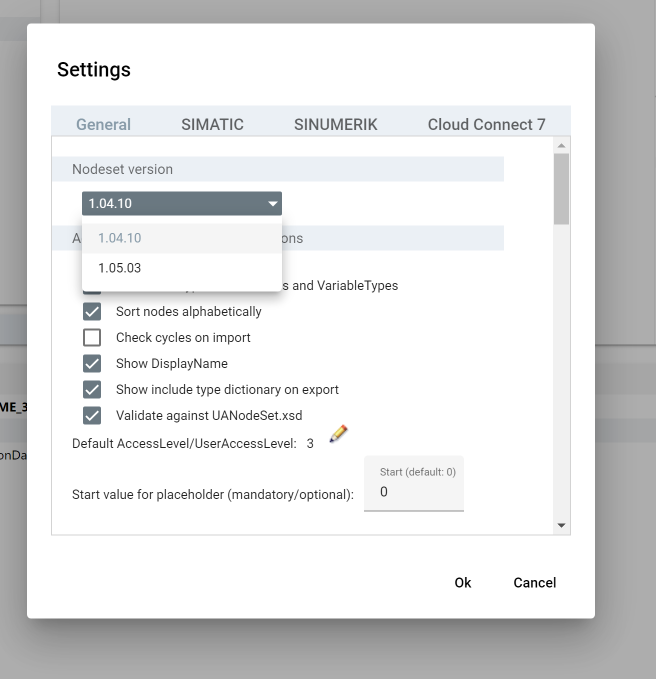The height and width of the screenshot is (679, 656).
Task: Go to the Cloud Connect 7 tab
Action: point(486,125)
